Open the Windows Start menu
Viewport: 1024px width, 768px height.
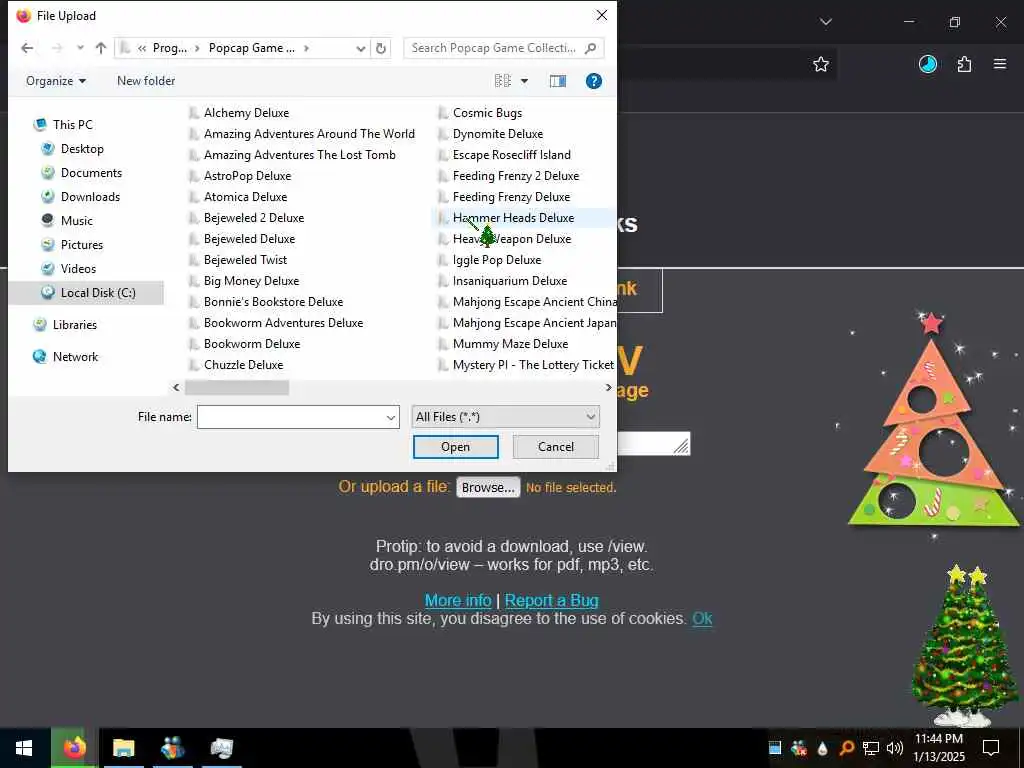(24, 748)
